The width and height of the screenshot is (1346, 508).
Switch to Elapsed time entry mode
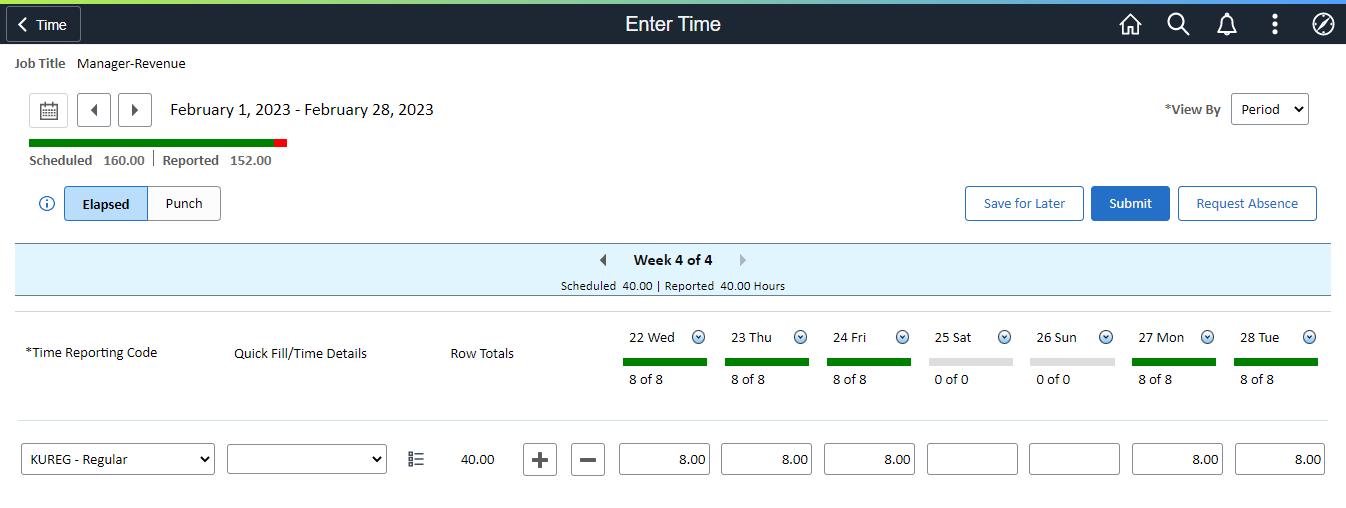[106, 204]
